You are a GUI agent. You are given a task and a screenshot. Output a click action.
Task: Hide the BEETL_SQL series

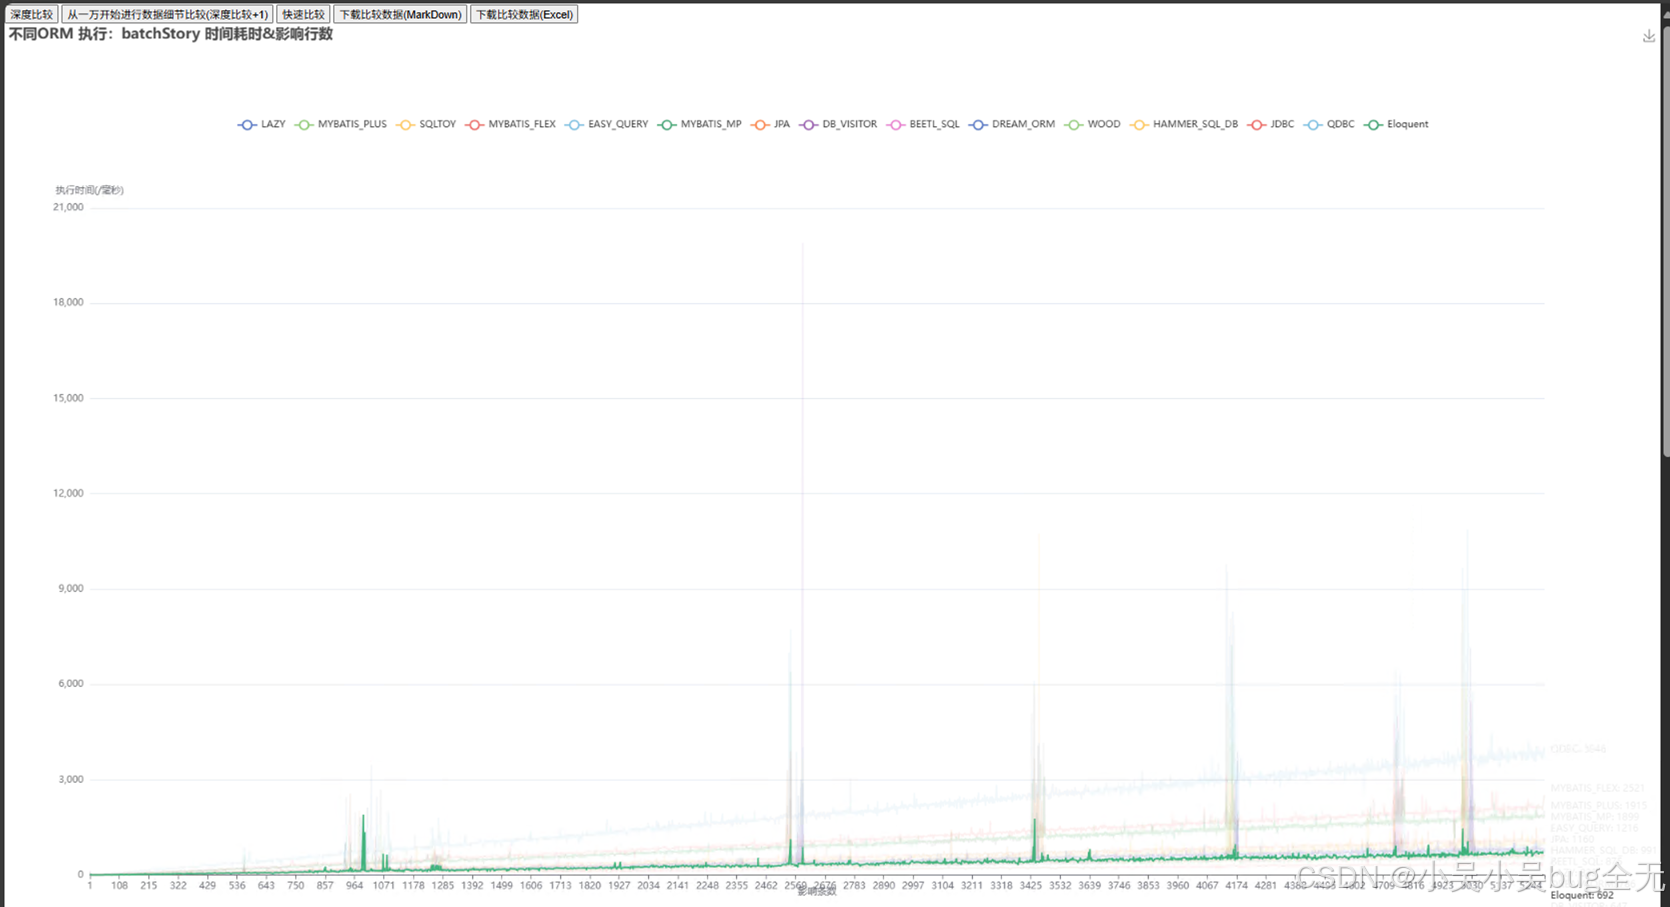pos(923,124)
